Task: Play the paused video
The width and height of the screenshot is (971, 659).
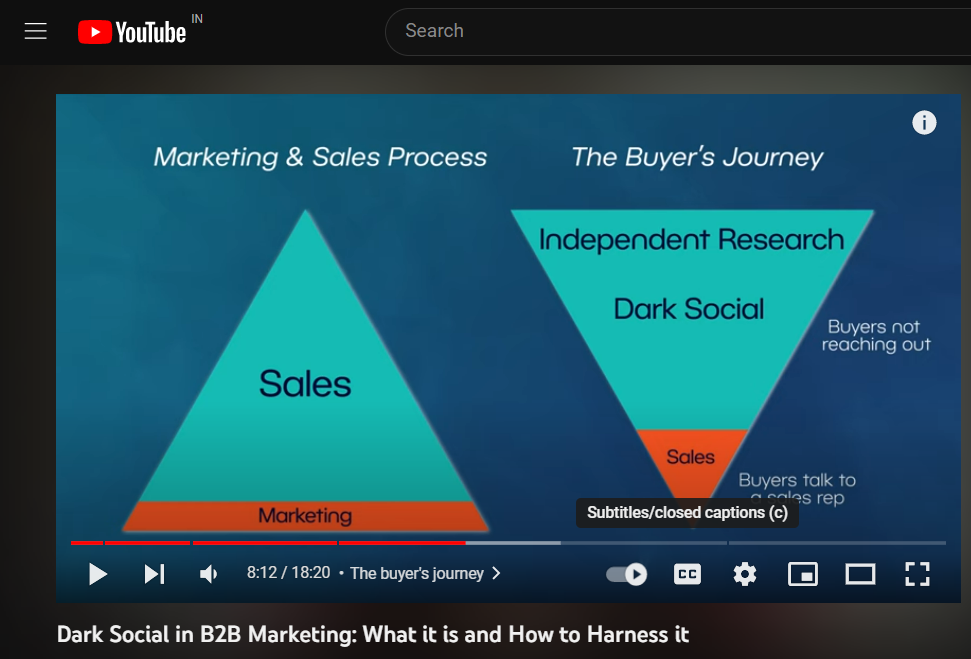Action: click(x=98, y=574)
